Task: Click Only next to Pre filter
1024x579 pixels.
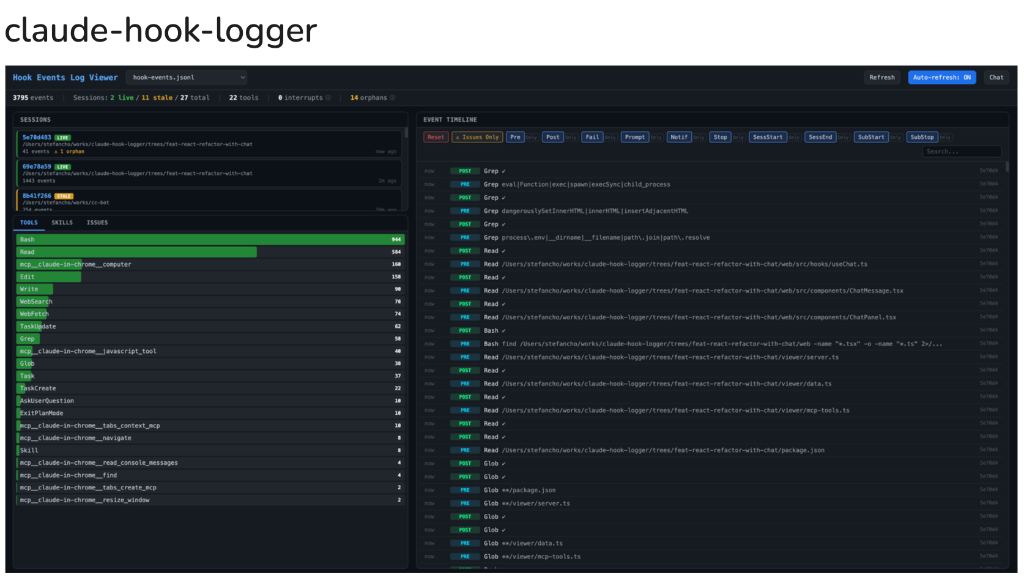Action: 531,138
